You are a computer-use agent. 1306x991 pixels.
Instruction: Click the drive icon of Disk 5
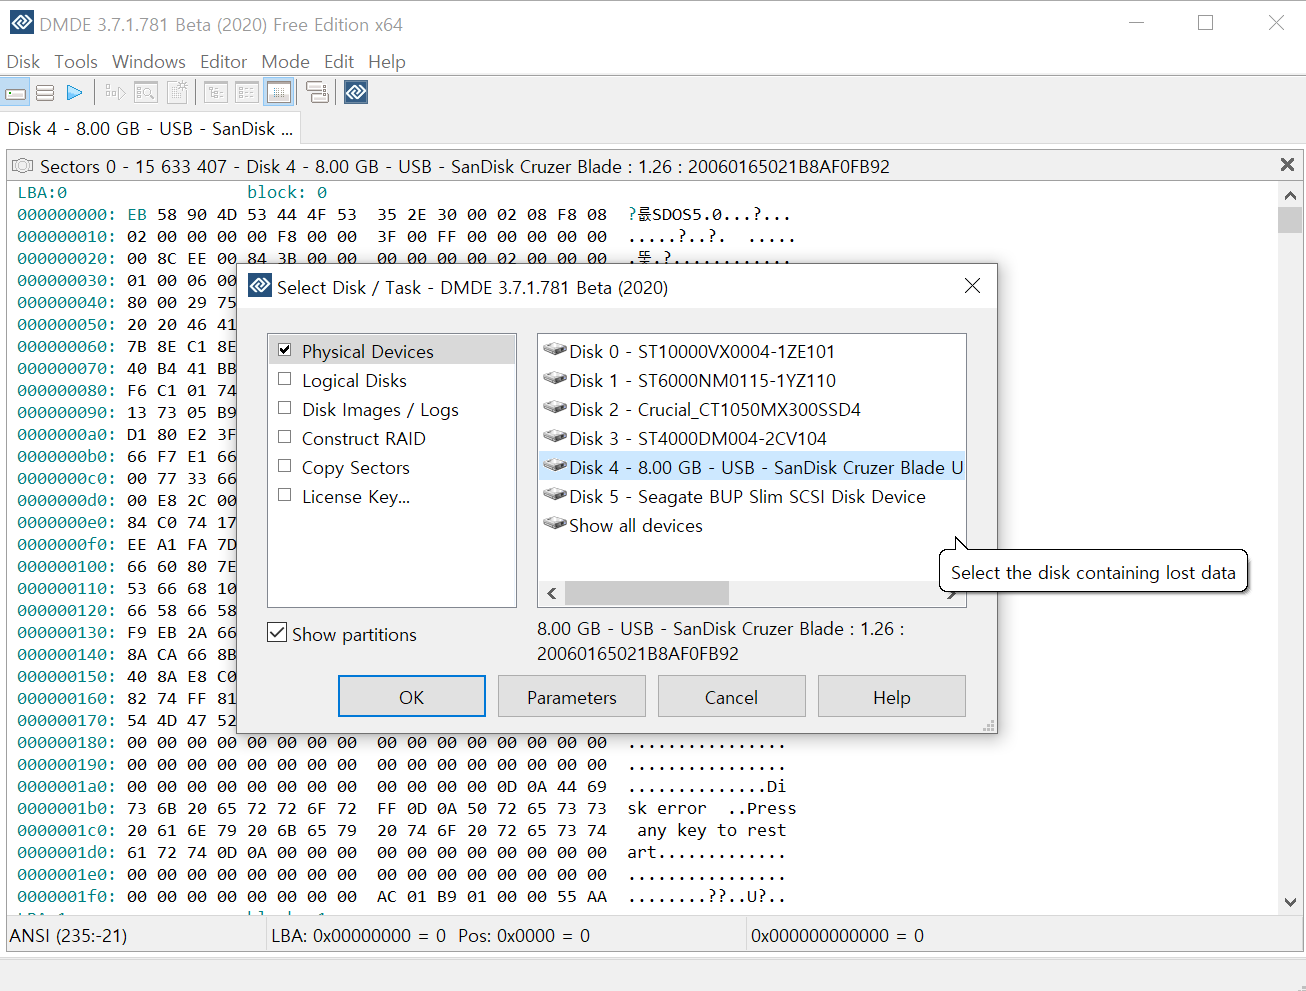pyautogui.click(x=555, y=495)
